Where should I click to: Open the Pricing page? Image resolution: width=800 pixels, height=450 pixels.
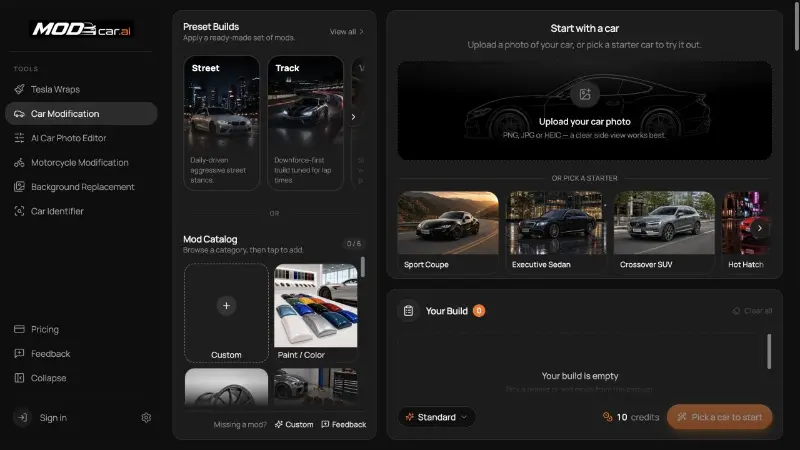click(x=81, y=329)
